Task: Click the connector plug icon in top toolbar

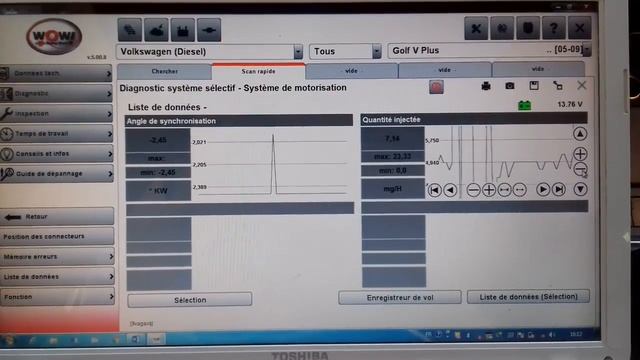Action: pos(209,30)
